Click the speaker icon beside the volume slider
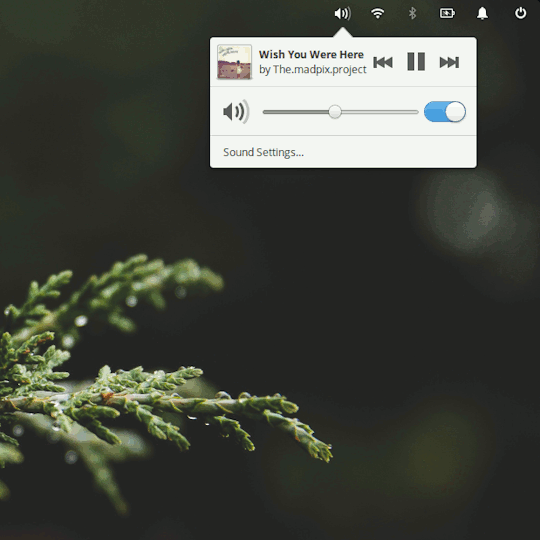This screenshot has height=540, width=540. click(236, 112)
